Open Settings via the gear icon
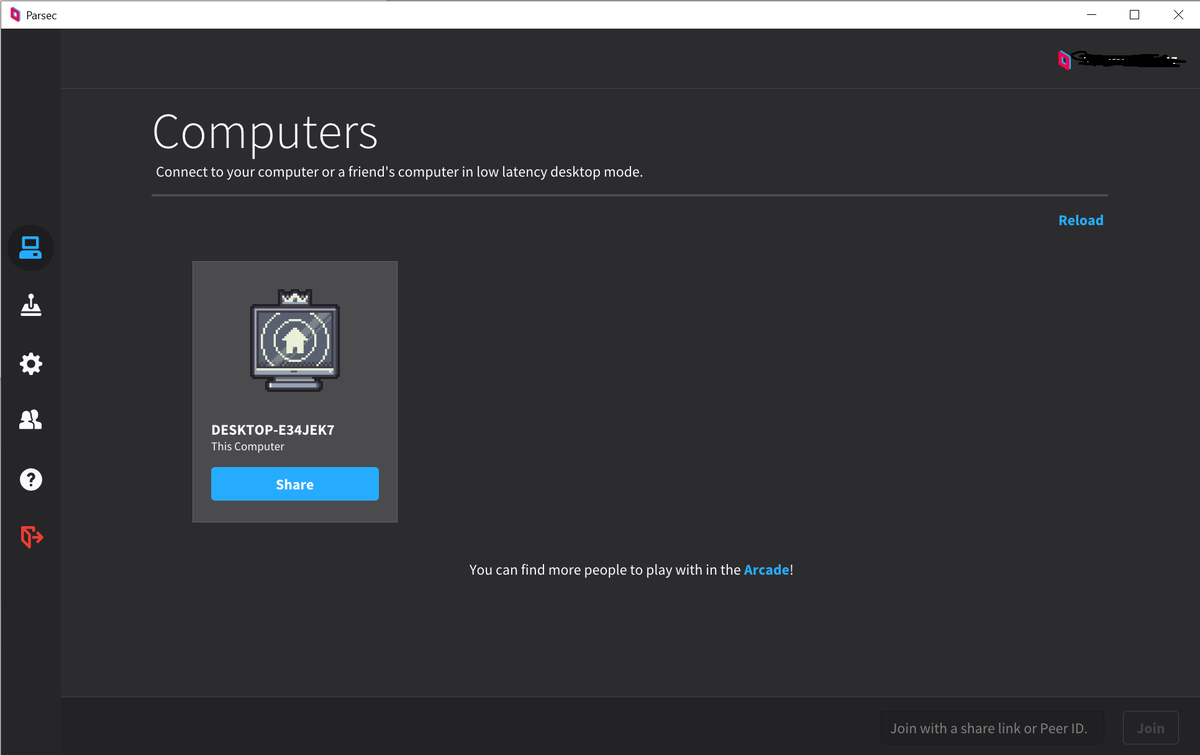1200x755 pixels. pos(31,363)
